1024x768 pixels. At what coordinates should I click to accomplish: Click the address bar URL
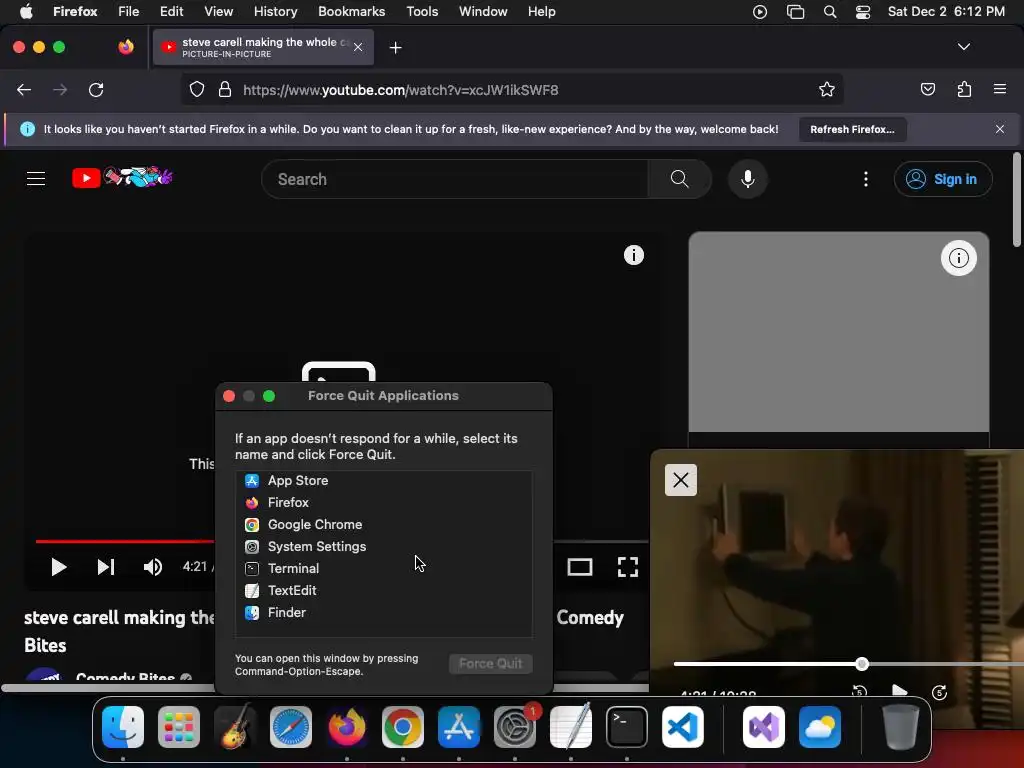[x=400, y=90]
